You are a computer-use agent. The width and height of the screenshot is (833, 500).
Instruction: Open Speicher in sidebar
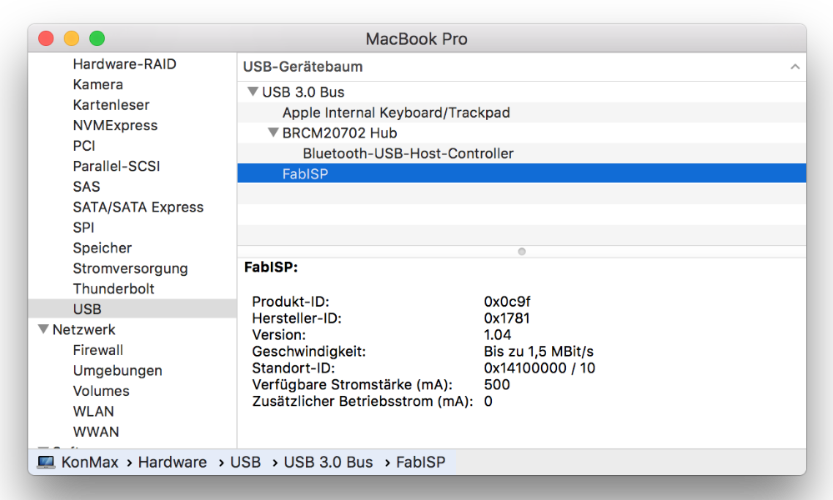pos(102,248)
